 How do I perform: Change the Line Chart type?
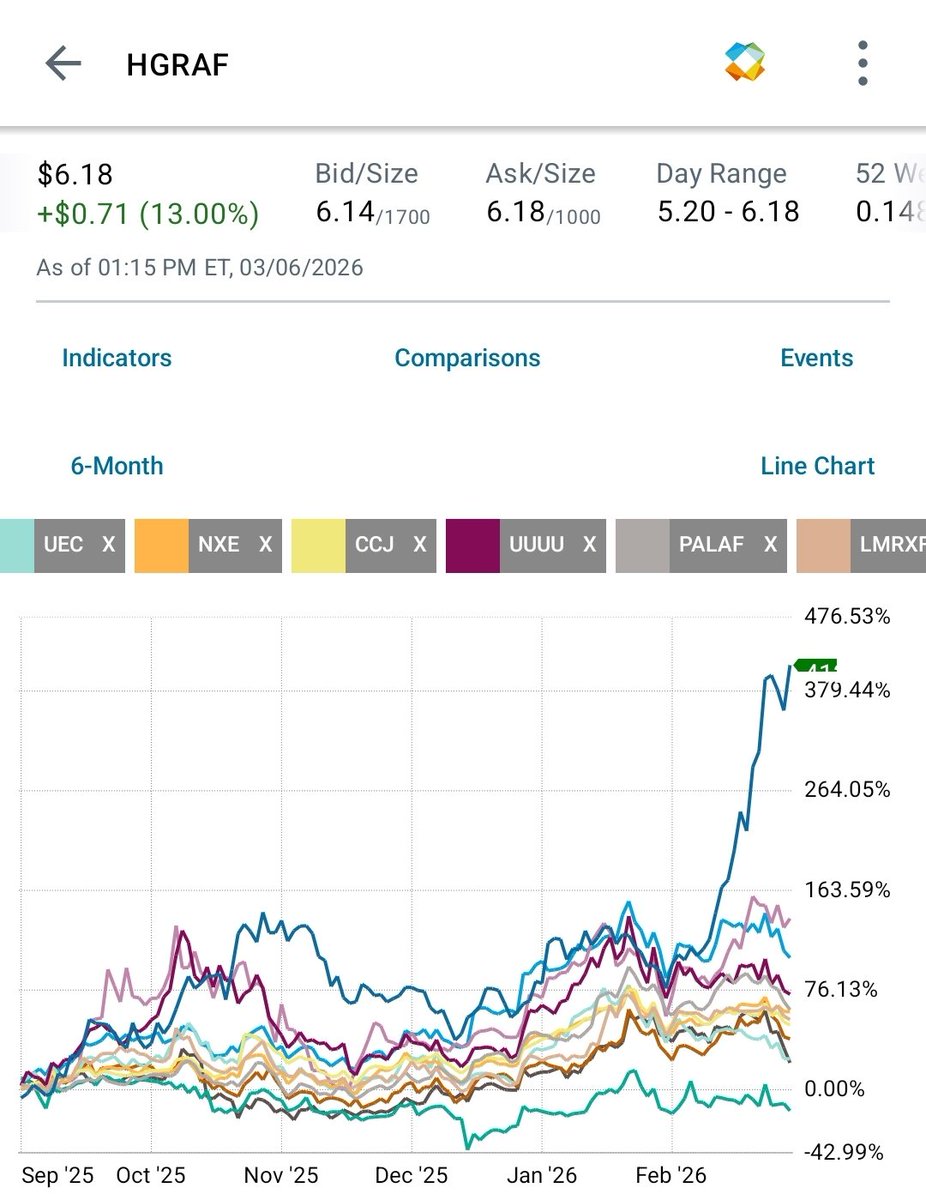click(x=817, y=466)
